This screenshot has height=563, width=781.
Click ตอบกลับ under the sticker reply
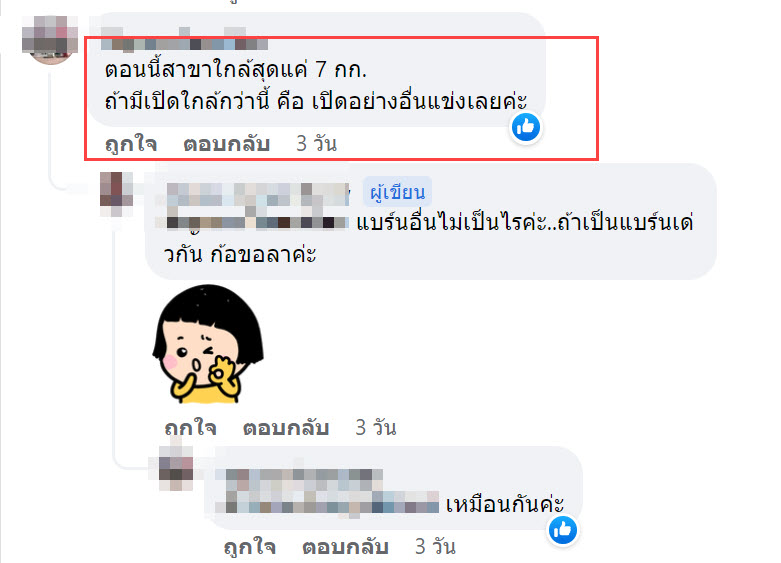[286, 428]
